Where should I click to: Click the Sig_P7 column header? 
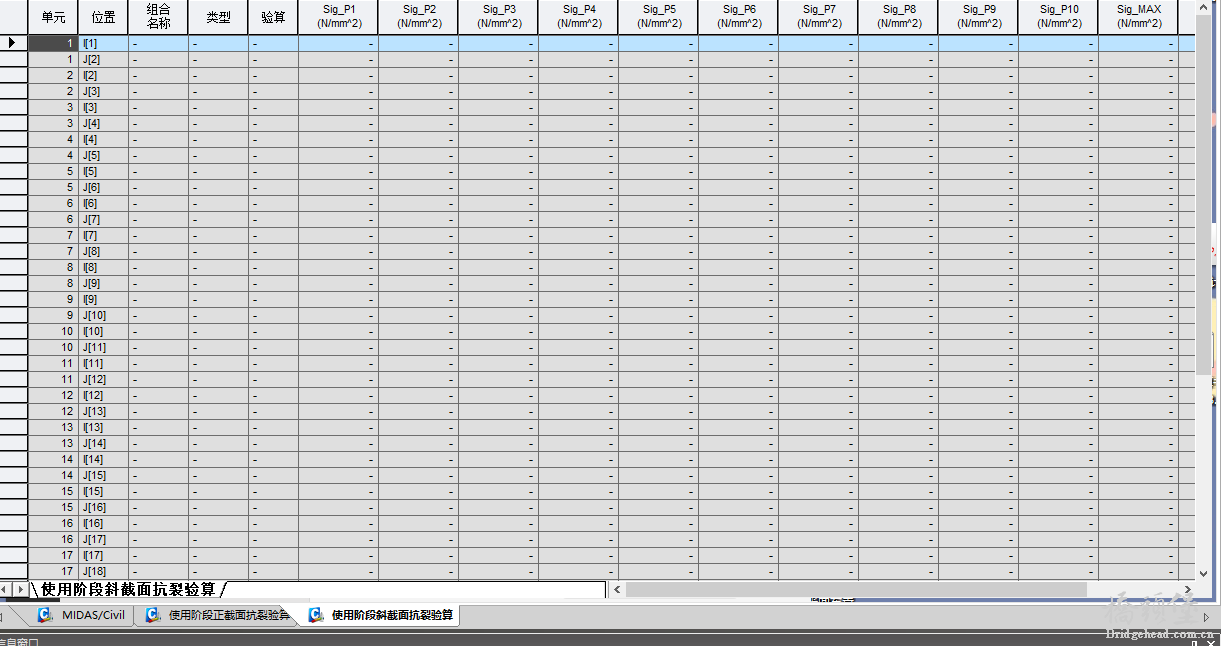coord(818,17)
